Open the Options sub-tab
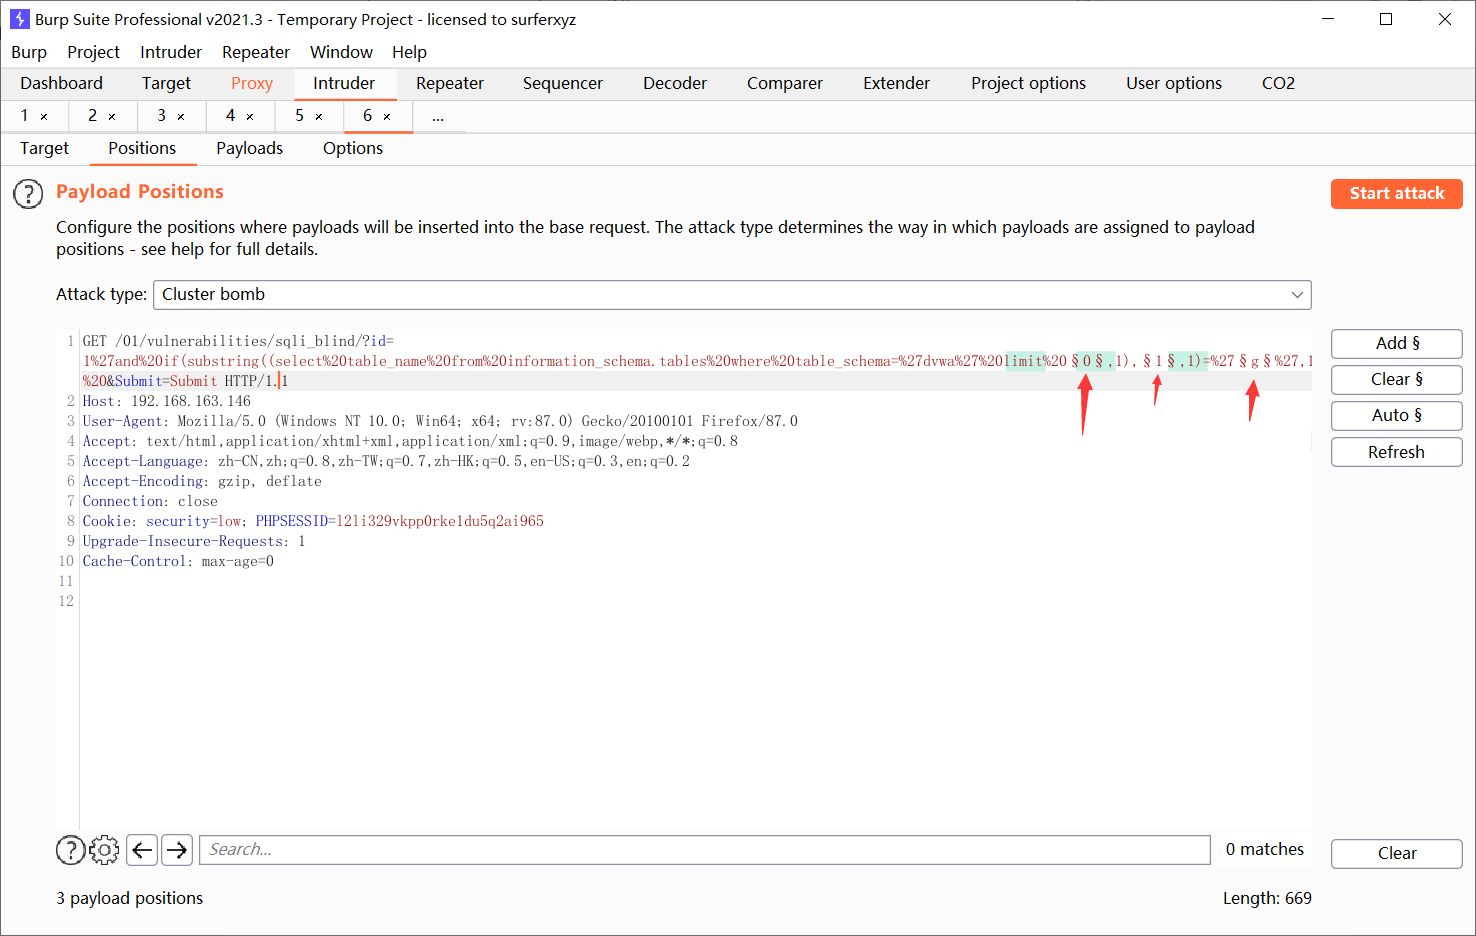 353,148
